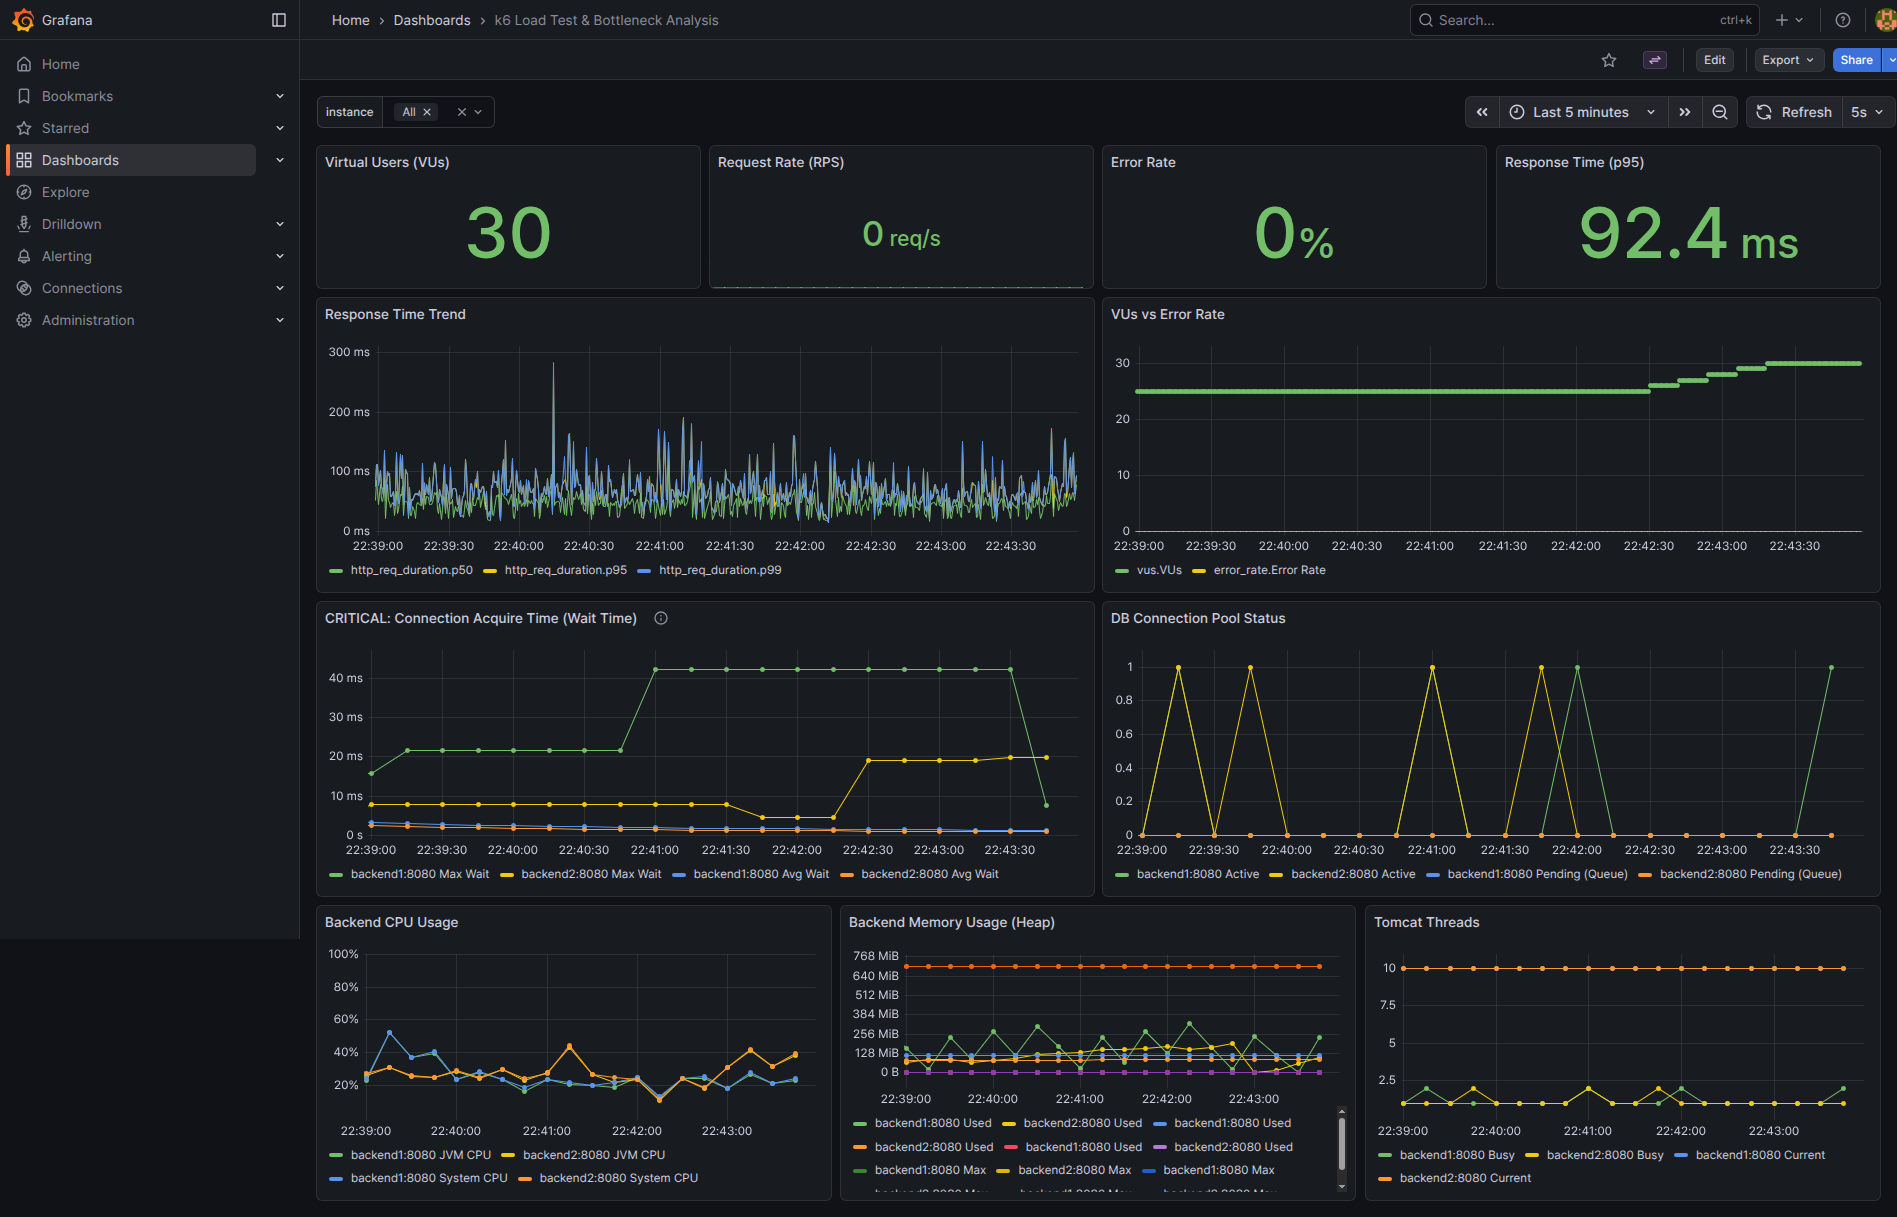Expand the Alerting sidebar section

click(280, 256)
